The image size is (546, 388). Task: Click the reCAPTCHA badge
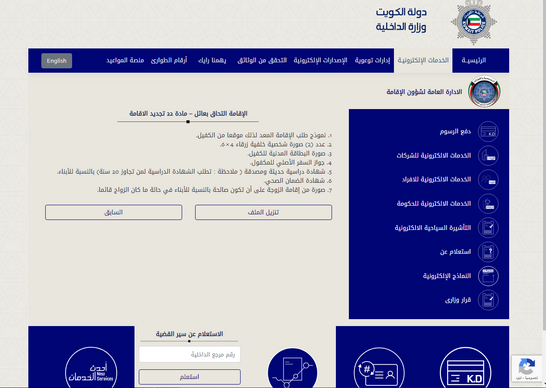(527, 368)
